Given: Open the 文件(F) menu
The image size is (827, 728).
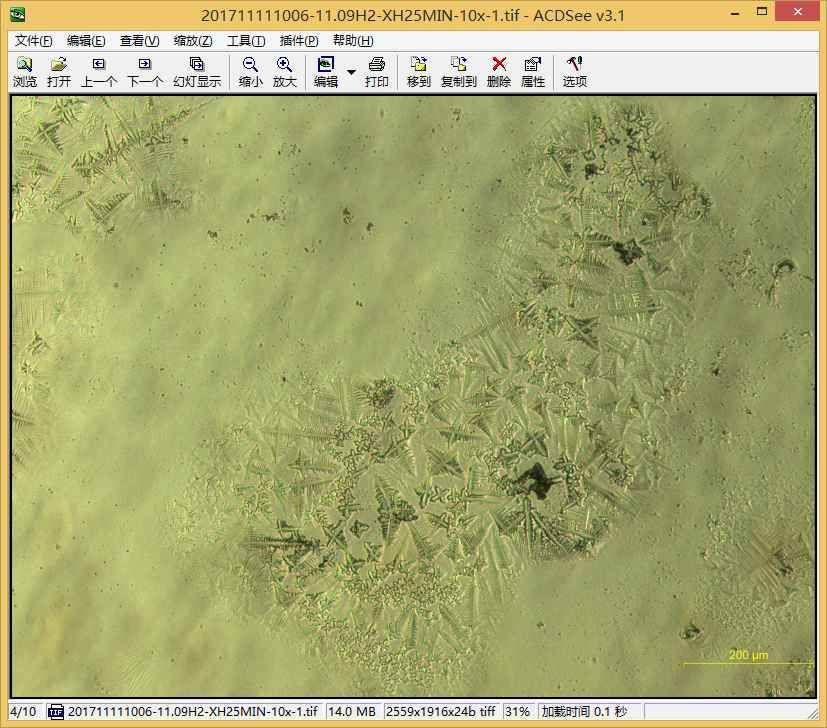Looking at the screenshot, I should [33, 41].
